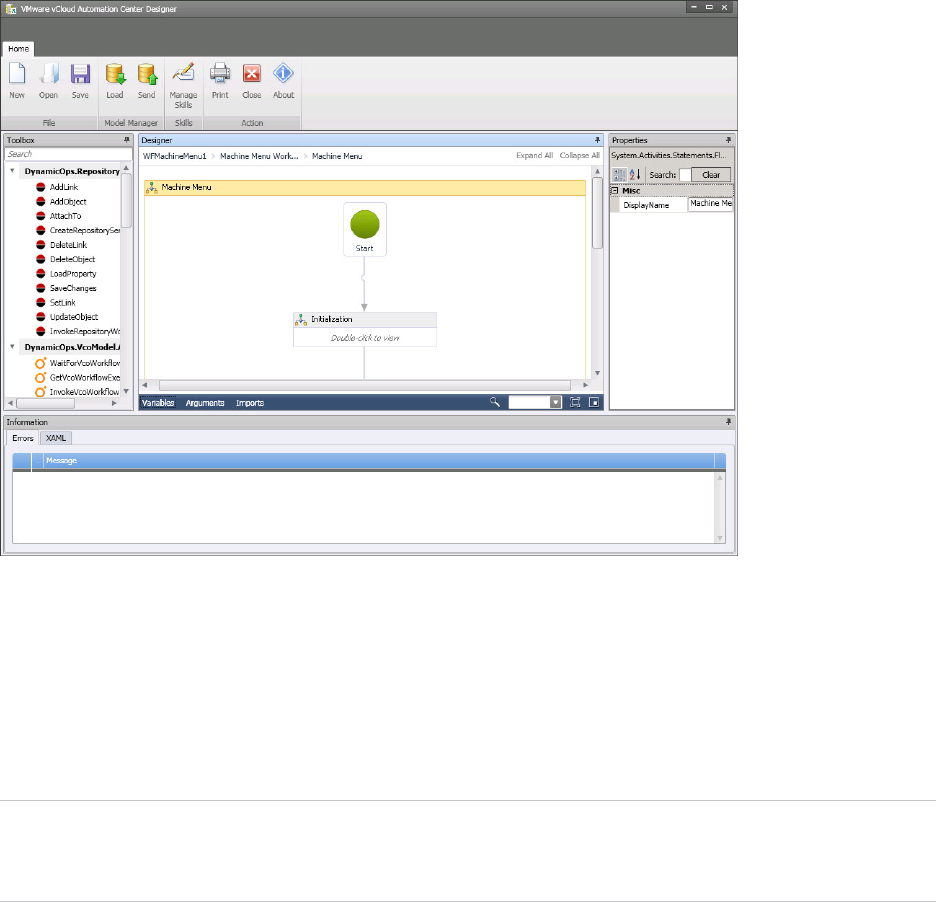Select the UpdateObject activity
Image resolution: width=936 pixels, height=902 pixels.
[74, 317]
